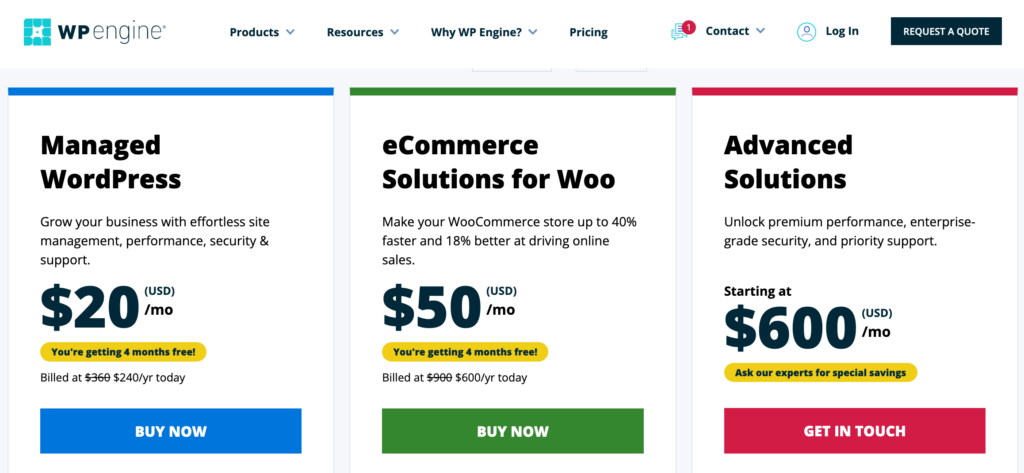Click the Advanced Solutions heading
This screenshot has height=473, width=1024.
pyautogui.click(x=788, y=162)
